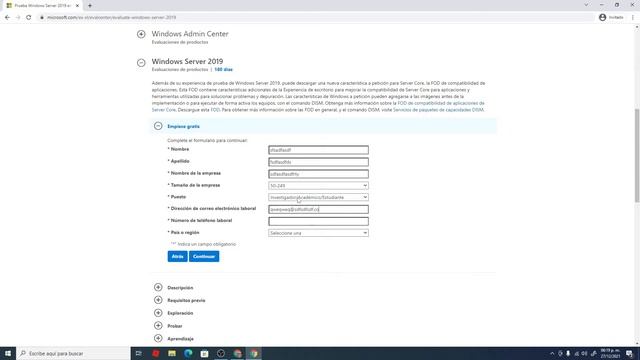Collapse the Empiece gratis panel
Viewport: 640px width, 360px height.
click(158, 126)
